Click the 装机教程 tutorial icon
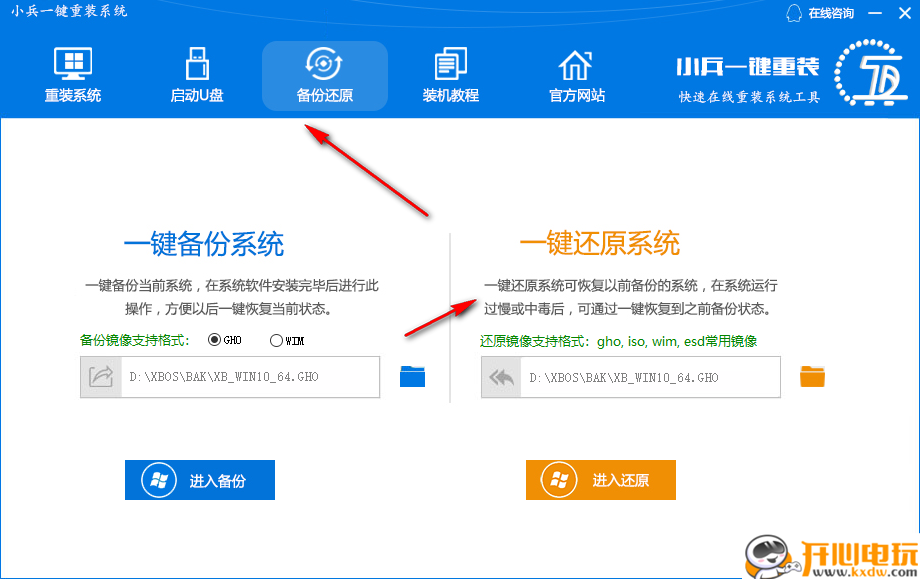 pos(449,75)
